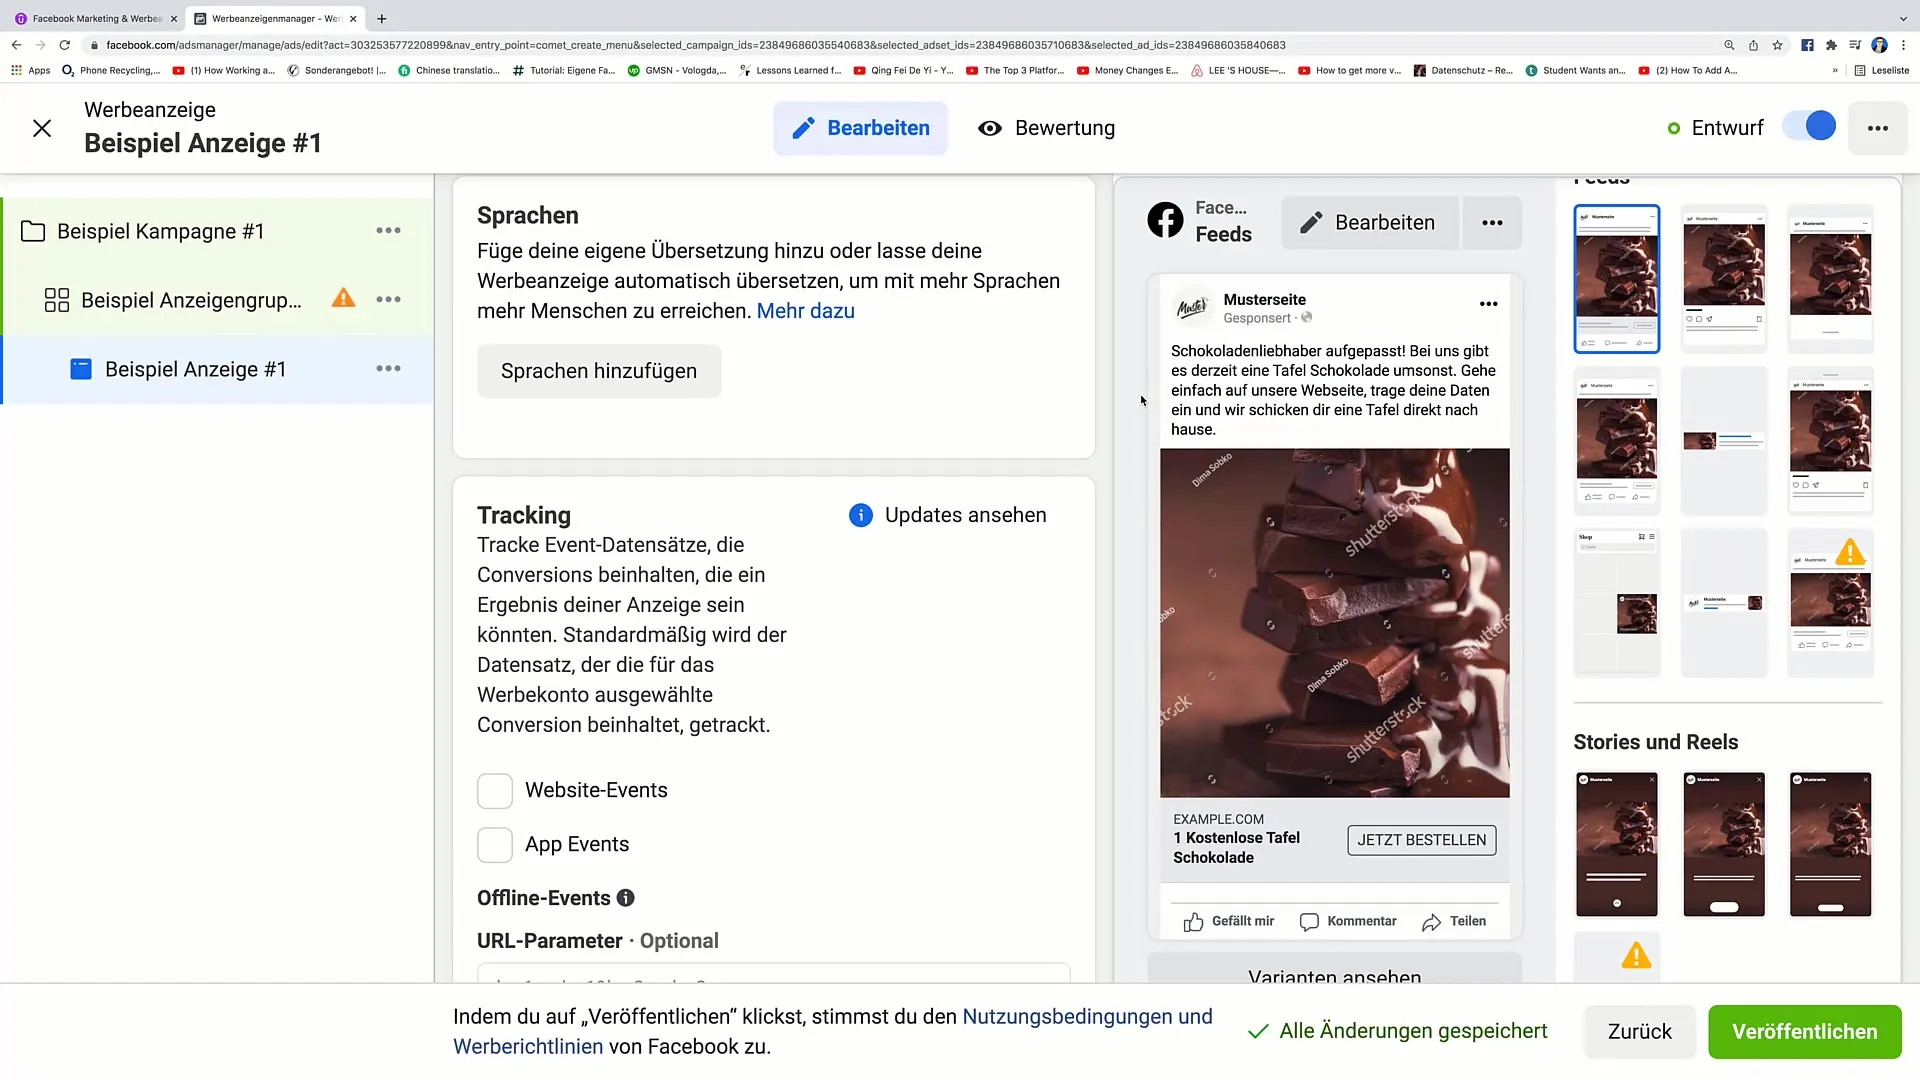Open the three-dot menu next to Entwurf toggle
This screenshot has height=1080, width=1920.
(x=1877, y=128)
